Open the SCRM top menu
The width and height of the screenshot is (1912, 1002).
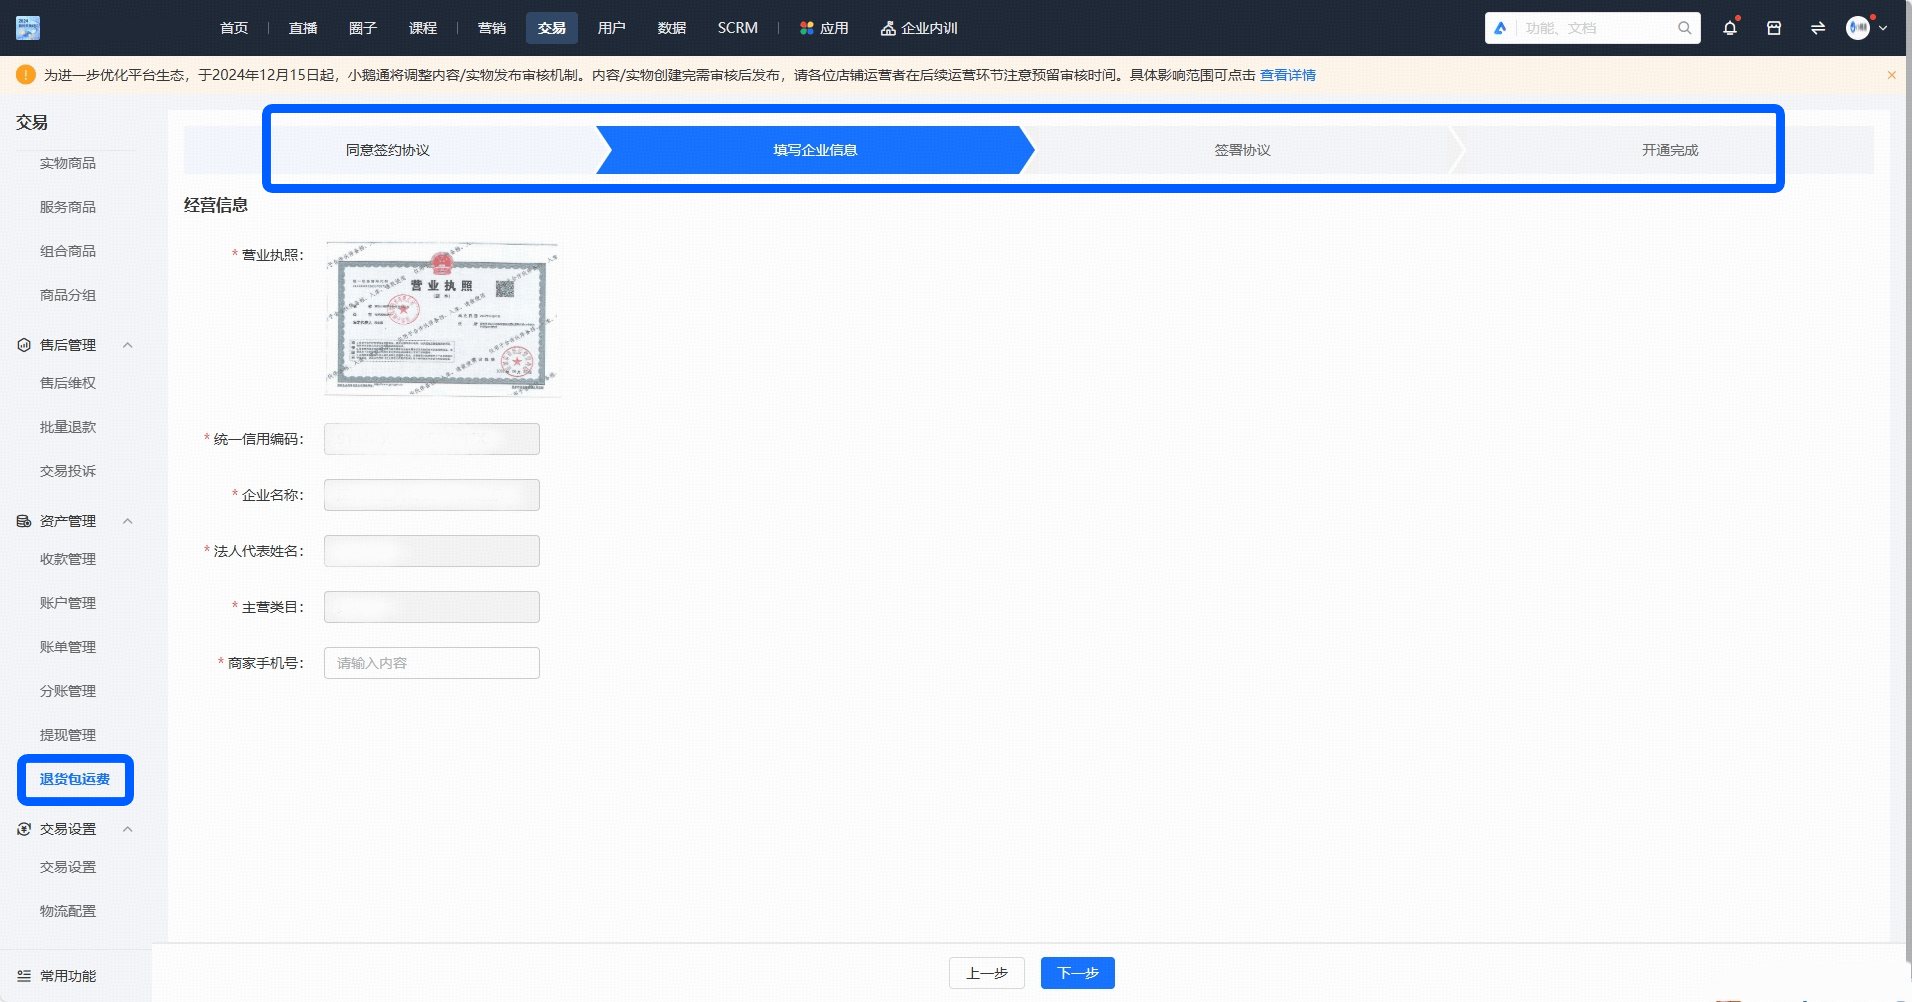pyautogui.click(x=738, y=28)
